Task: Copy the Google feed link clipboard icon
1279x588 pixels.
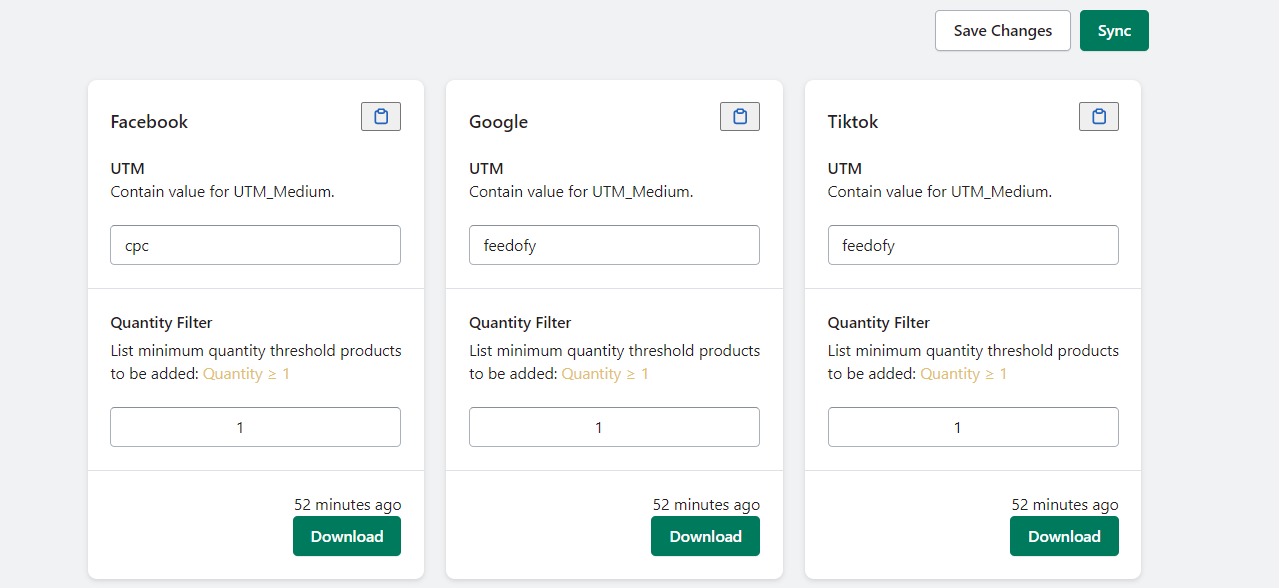Action: point(739,117)
